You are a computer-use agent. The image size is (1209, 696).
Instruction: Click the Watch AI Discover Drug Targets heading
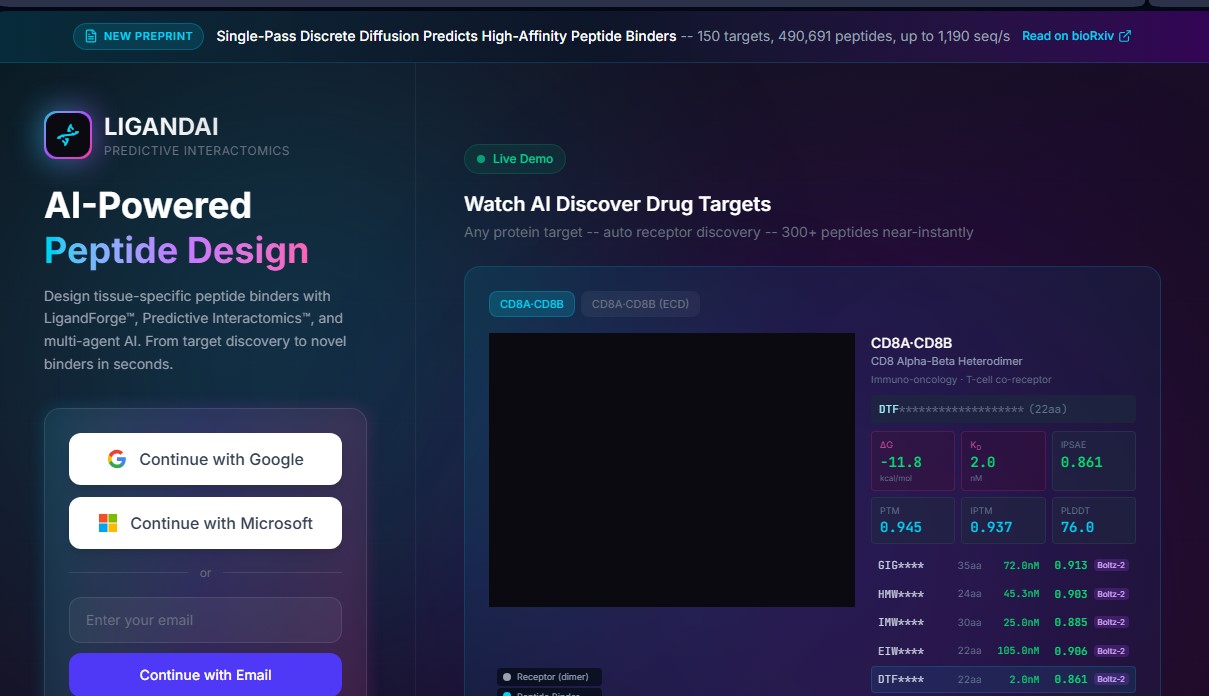617,204
